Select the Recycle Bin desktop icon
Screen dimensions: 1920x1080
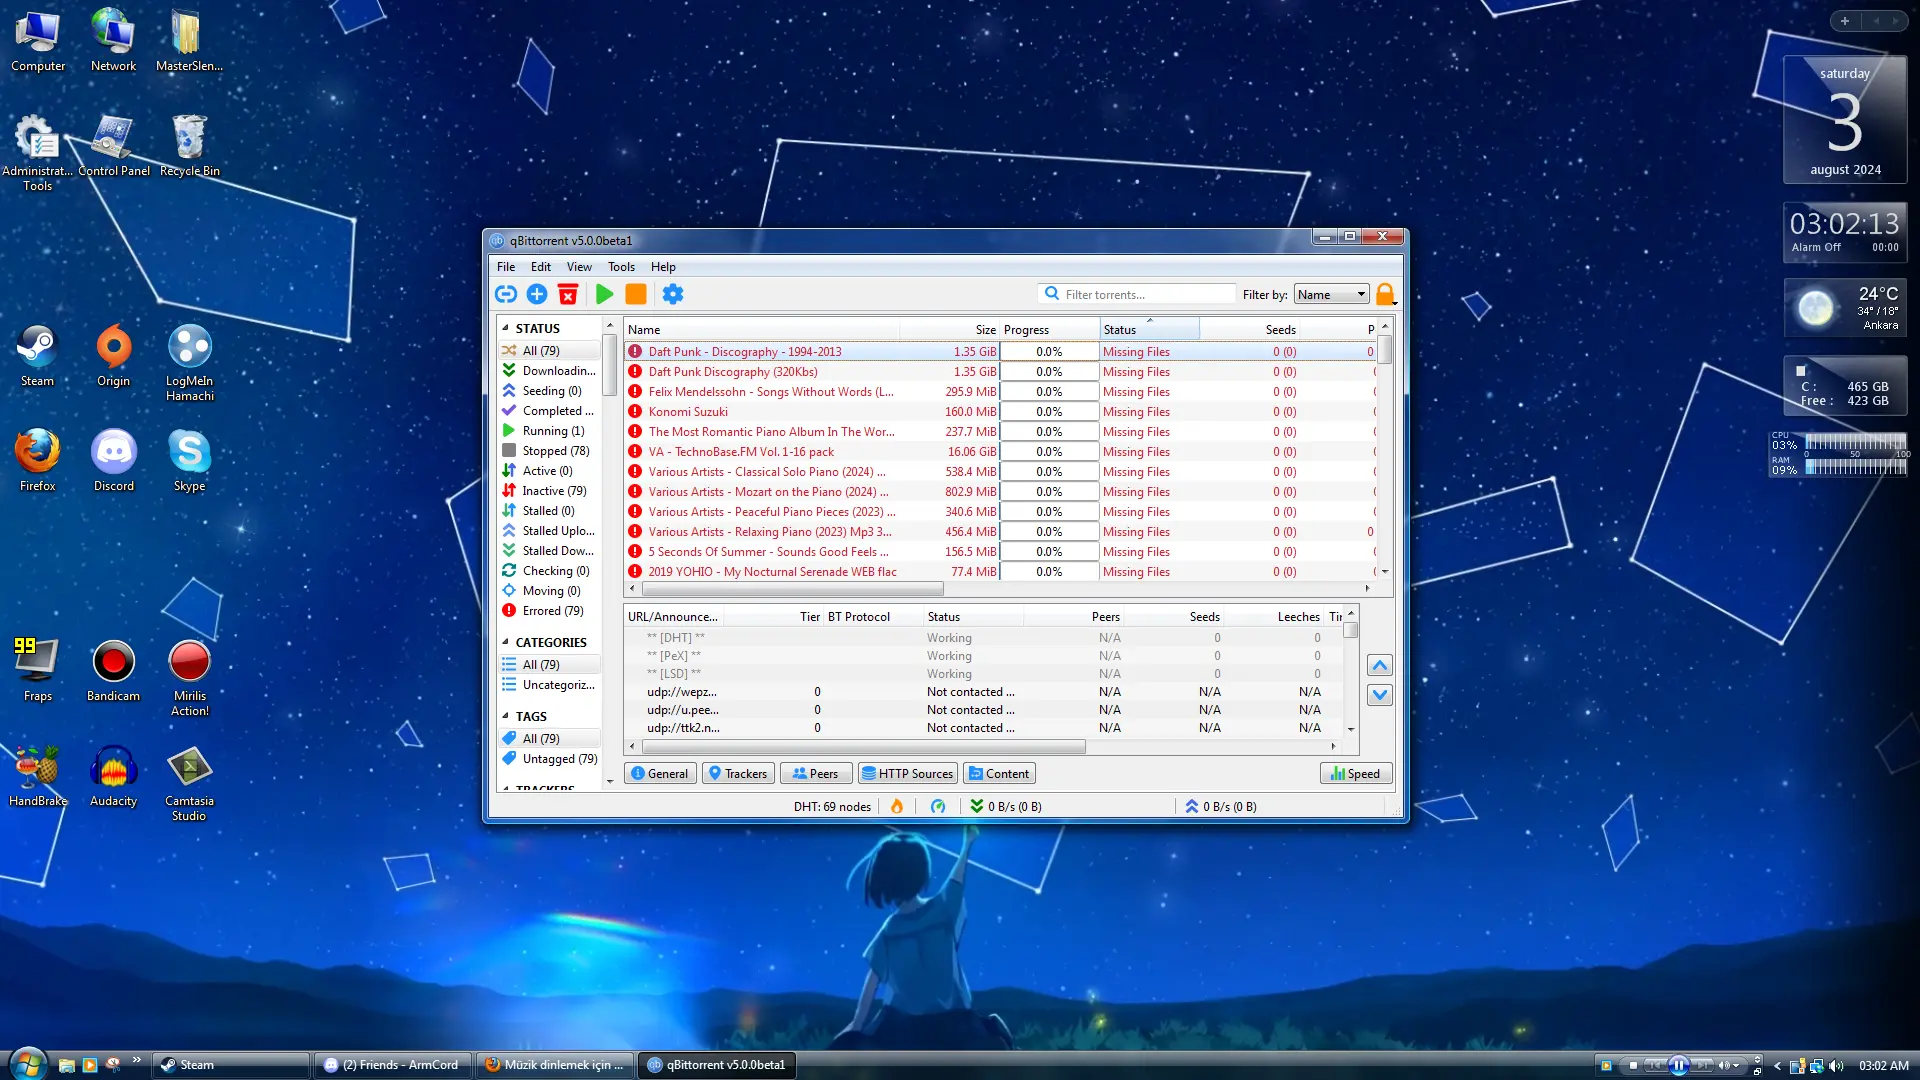click(189, 146)
